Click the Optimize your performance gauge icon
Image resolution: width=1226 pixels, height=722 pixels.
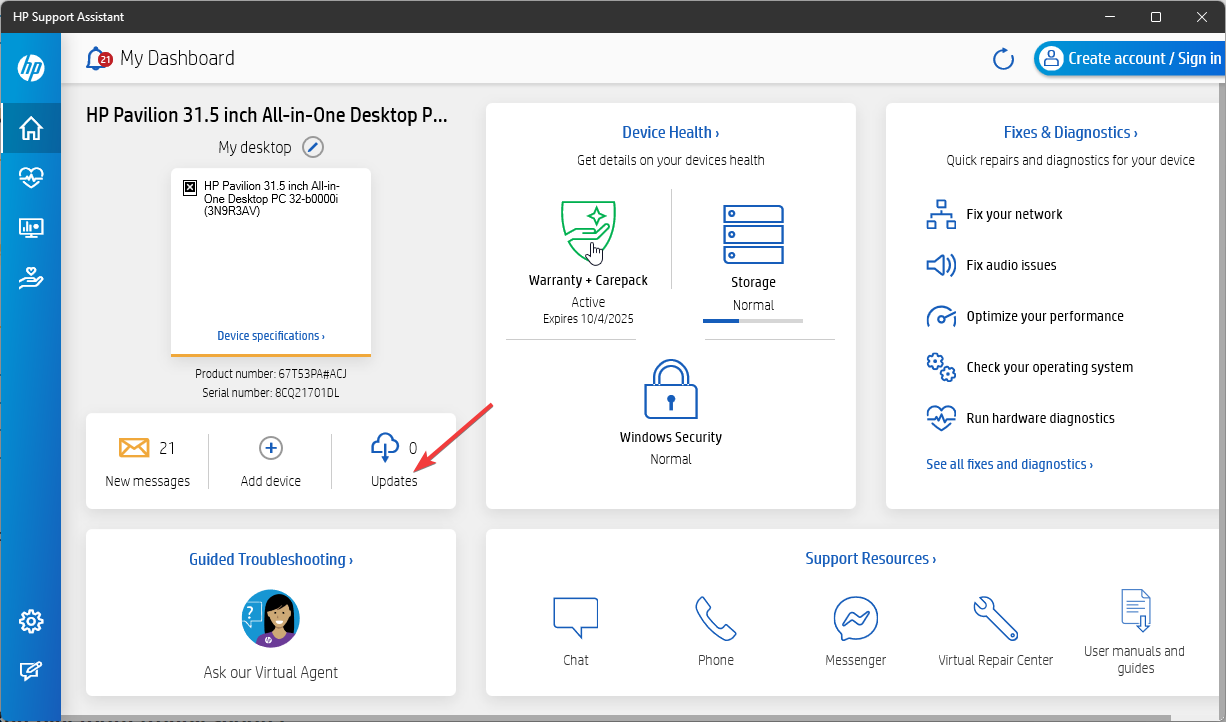tap(941, 316)
